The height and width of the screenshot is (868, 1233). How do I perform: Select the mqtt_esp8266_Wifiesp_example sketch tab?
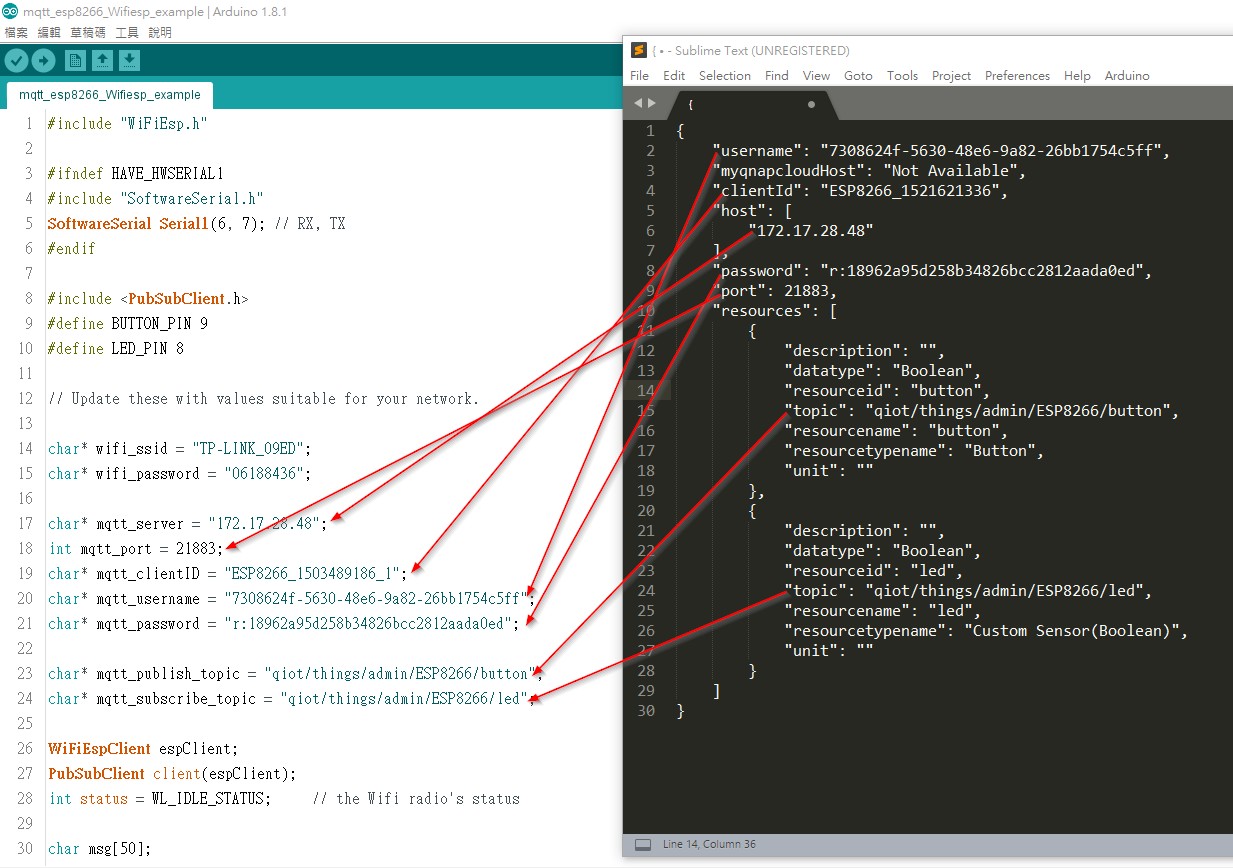coord(110,95)
